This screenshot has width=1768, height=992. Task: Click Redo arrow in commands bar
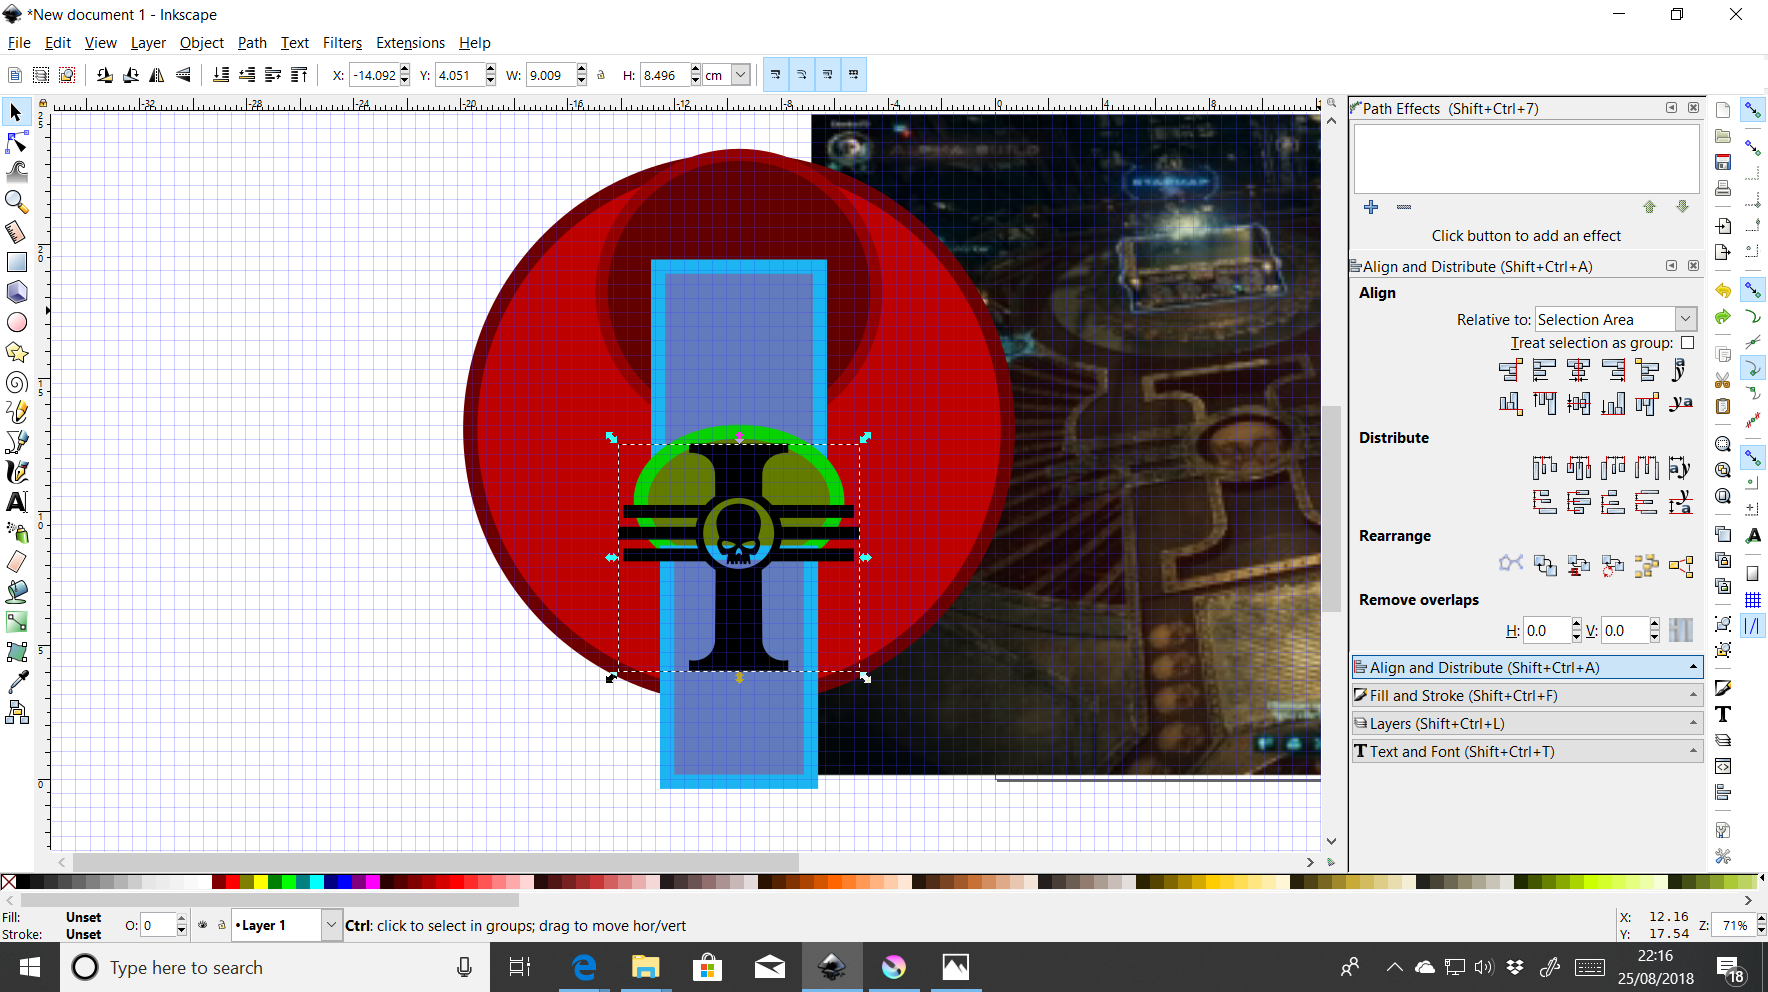tap(1723, 317)
